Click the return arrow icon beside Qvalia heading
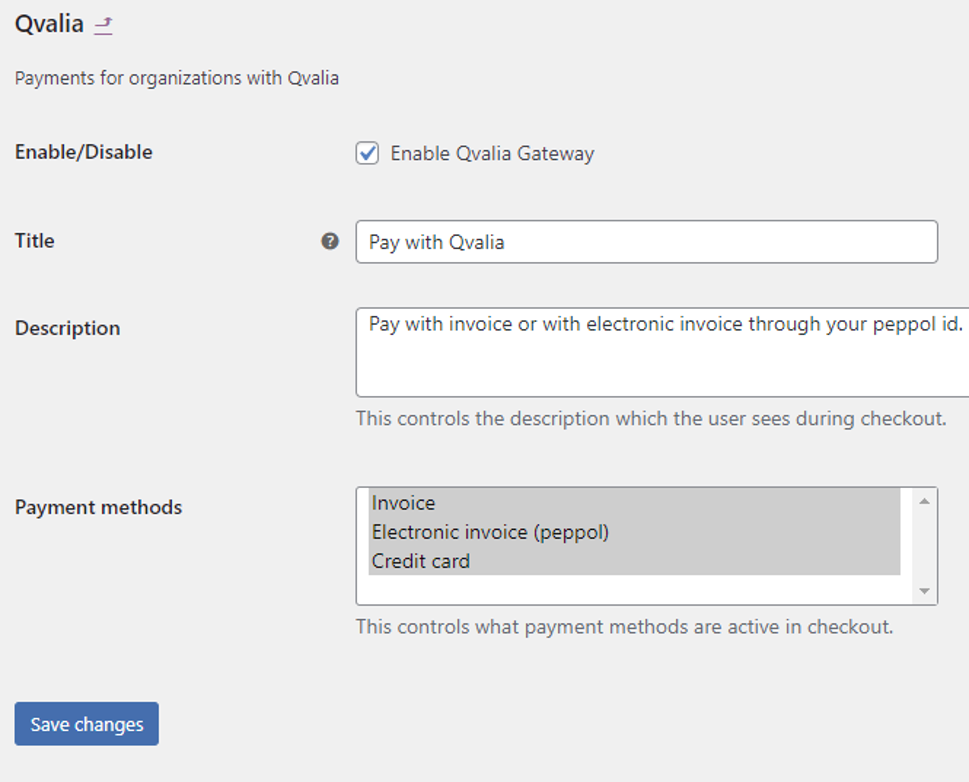 coord(103,26)
